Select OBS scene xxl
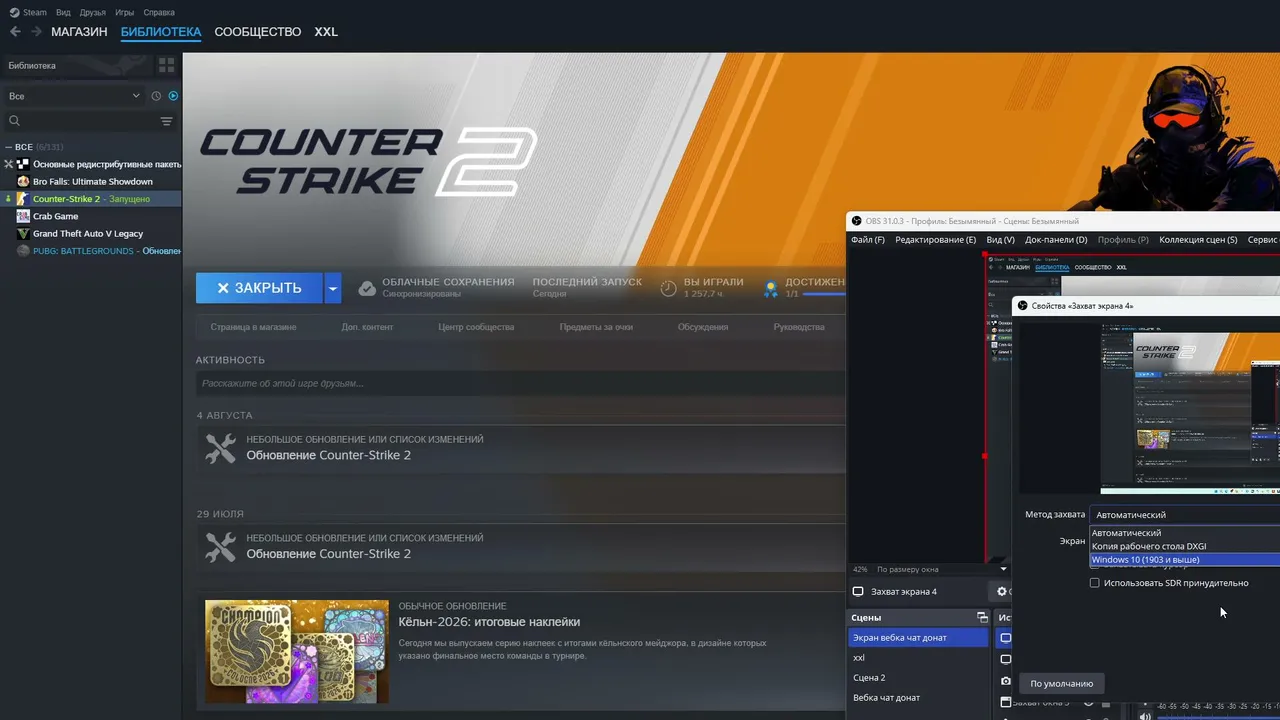The width and height of the screenshot is (1280, 720). pyautogui.click(x=918, y=658)
